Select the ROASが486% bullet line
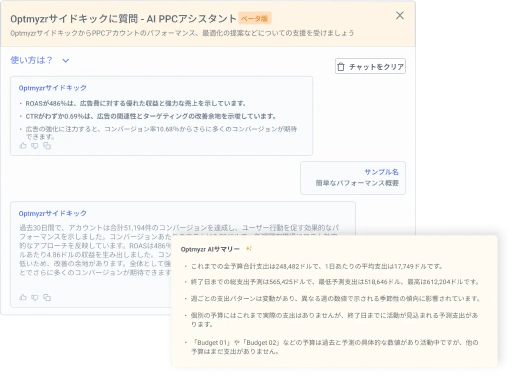 tap(135, 103)
